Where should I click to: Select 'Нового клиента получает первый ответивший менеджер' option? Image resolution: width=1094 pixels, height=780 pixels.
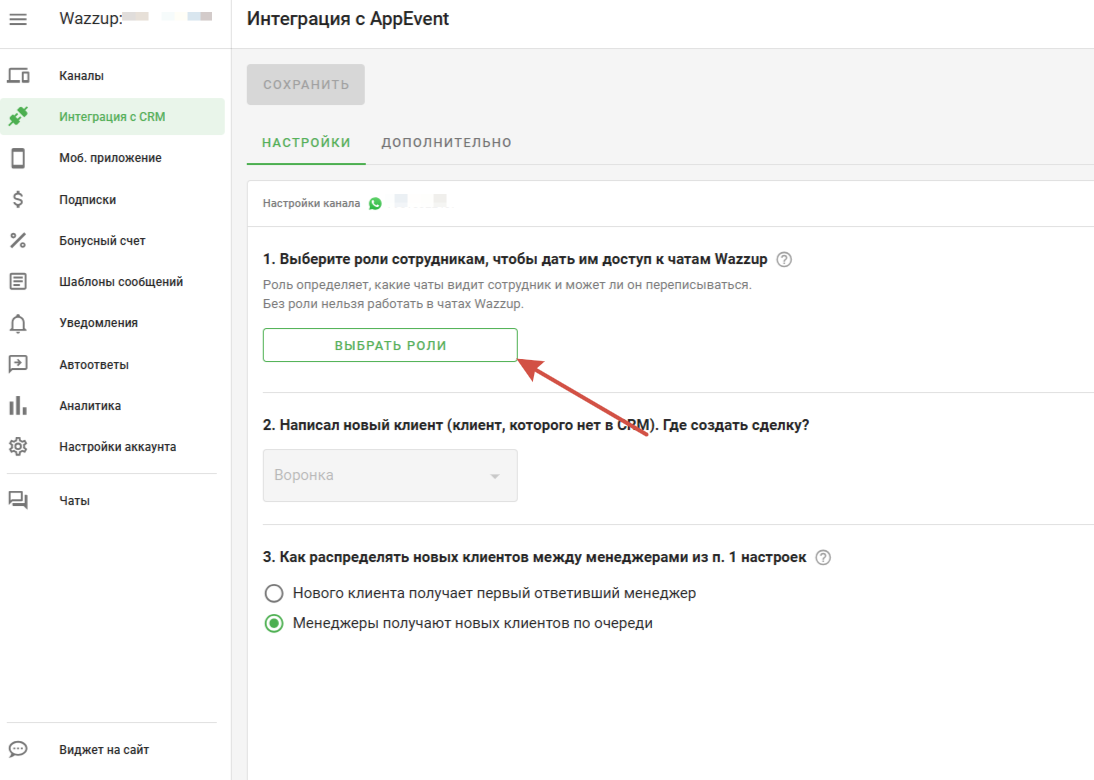click(x=273, y=593)
